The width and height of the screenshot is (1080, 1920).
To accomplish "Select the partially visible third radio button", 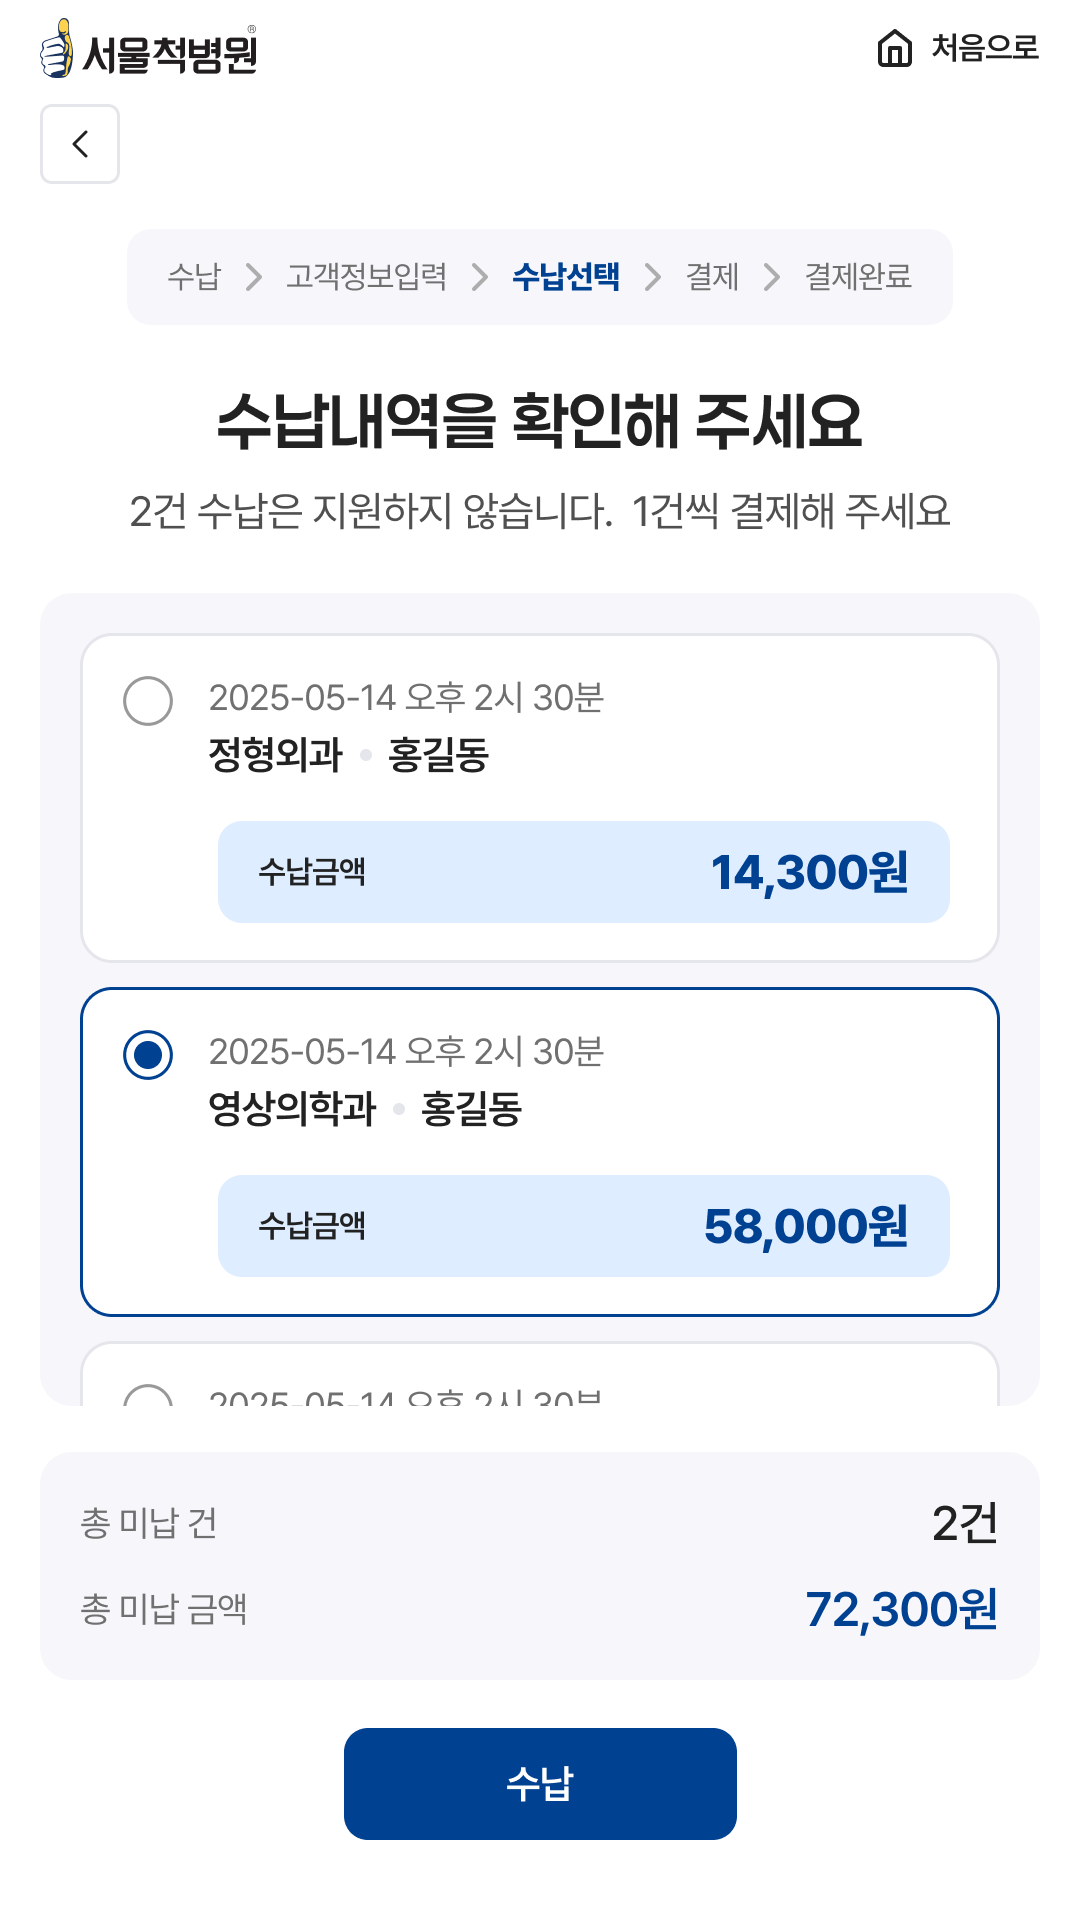I will coord(148,1394).
